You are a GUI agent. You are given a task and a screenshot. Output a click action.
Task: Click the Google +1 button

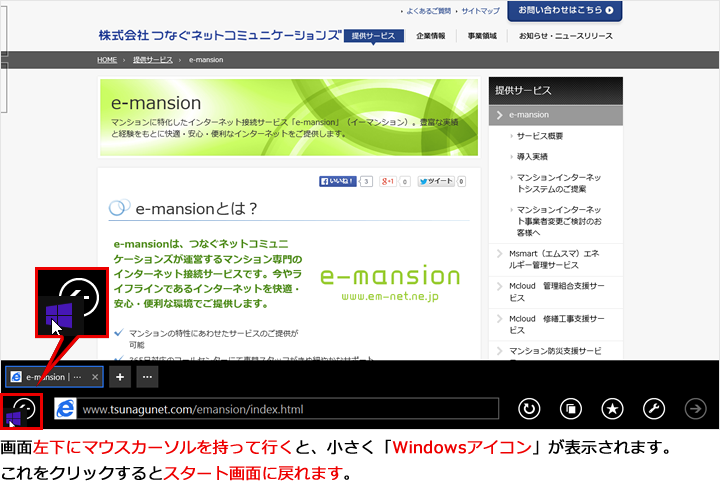coord(388,181)
